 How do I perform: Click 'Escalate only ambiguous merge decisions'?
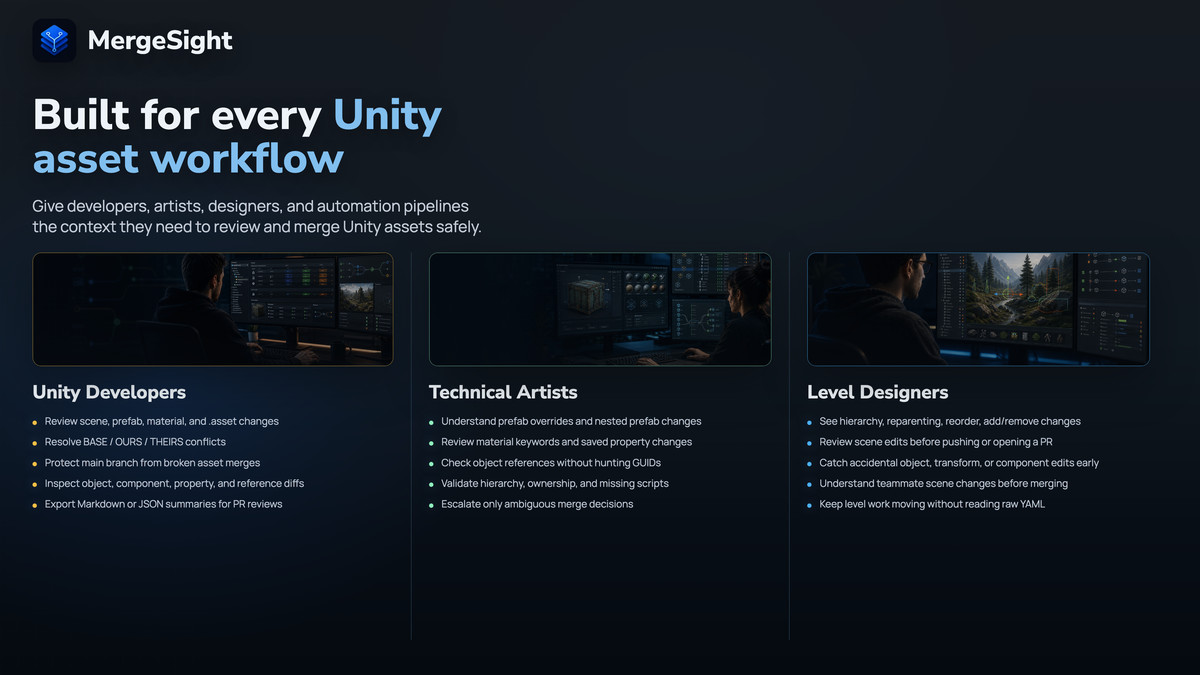(x=537, y=504)
